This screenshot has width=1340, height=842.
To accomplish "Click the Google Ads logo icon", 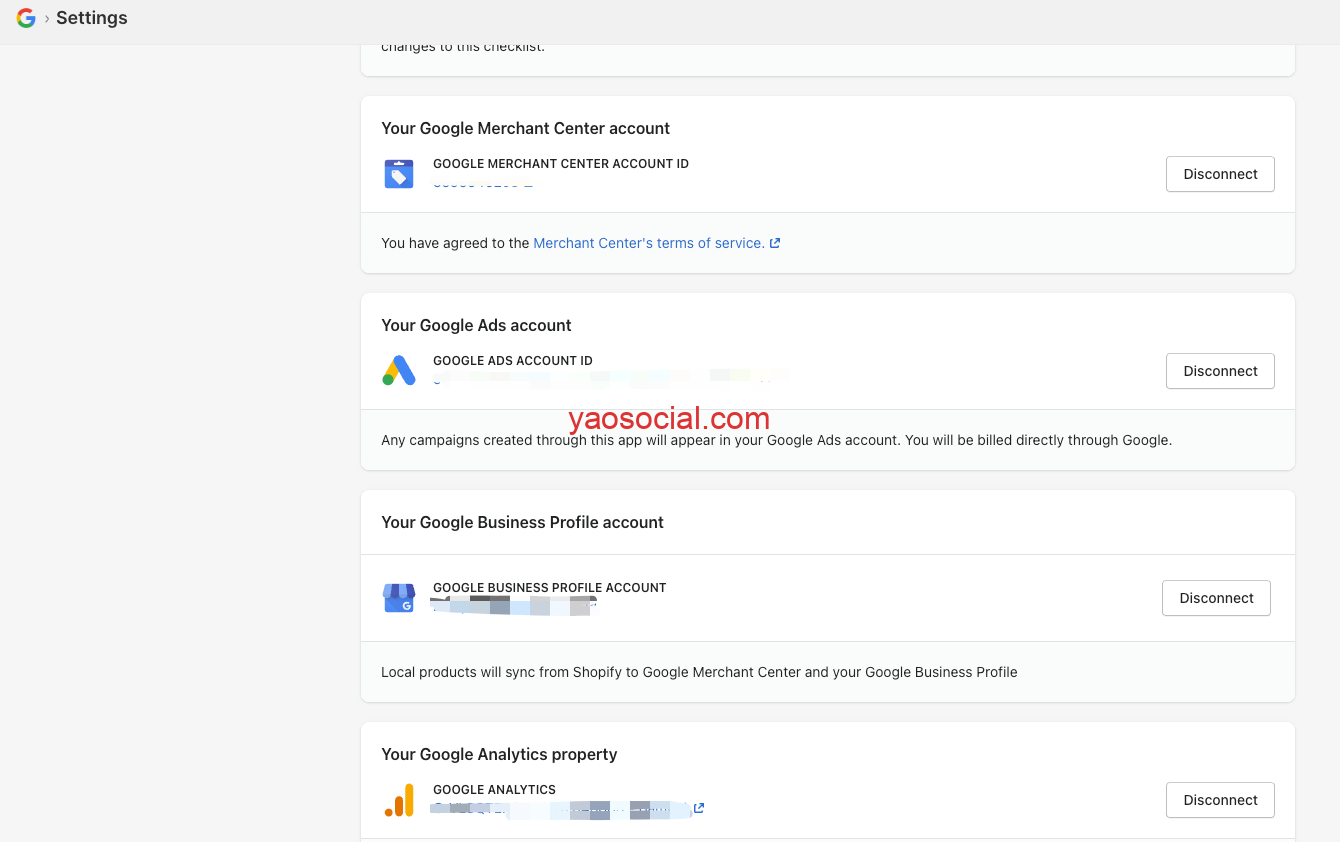I will (399, 371).
